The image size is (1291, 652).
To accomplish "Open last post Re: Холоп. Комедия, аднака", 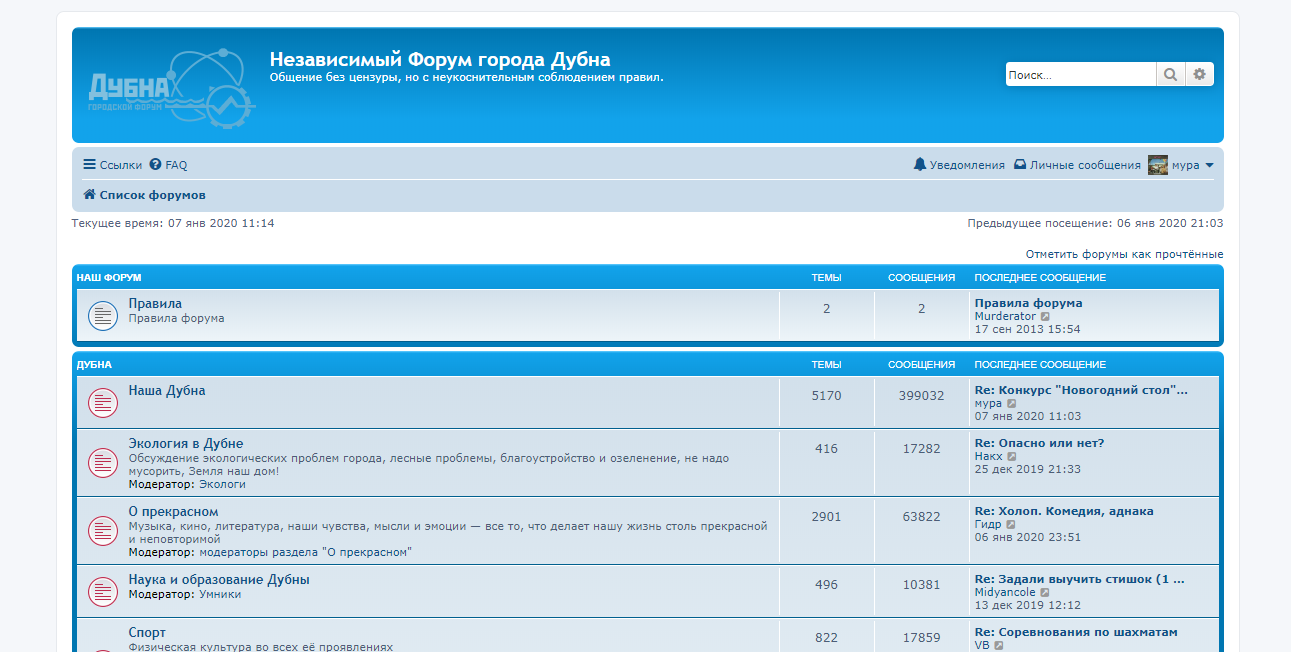I will coord(1064,511).
